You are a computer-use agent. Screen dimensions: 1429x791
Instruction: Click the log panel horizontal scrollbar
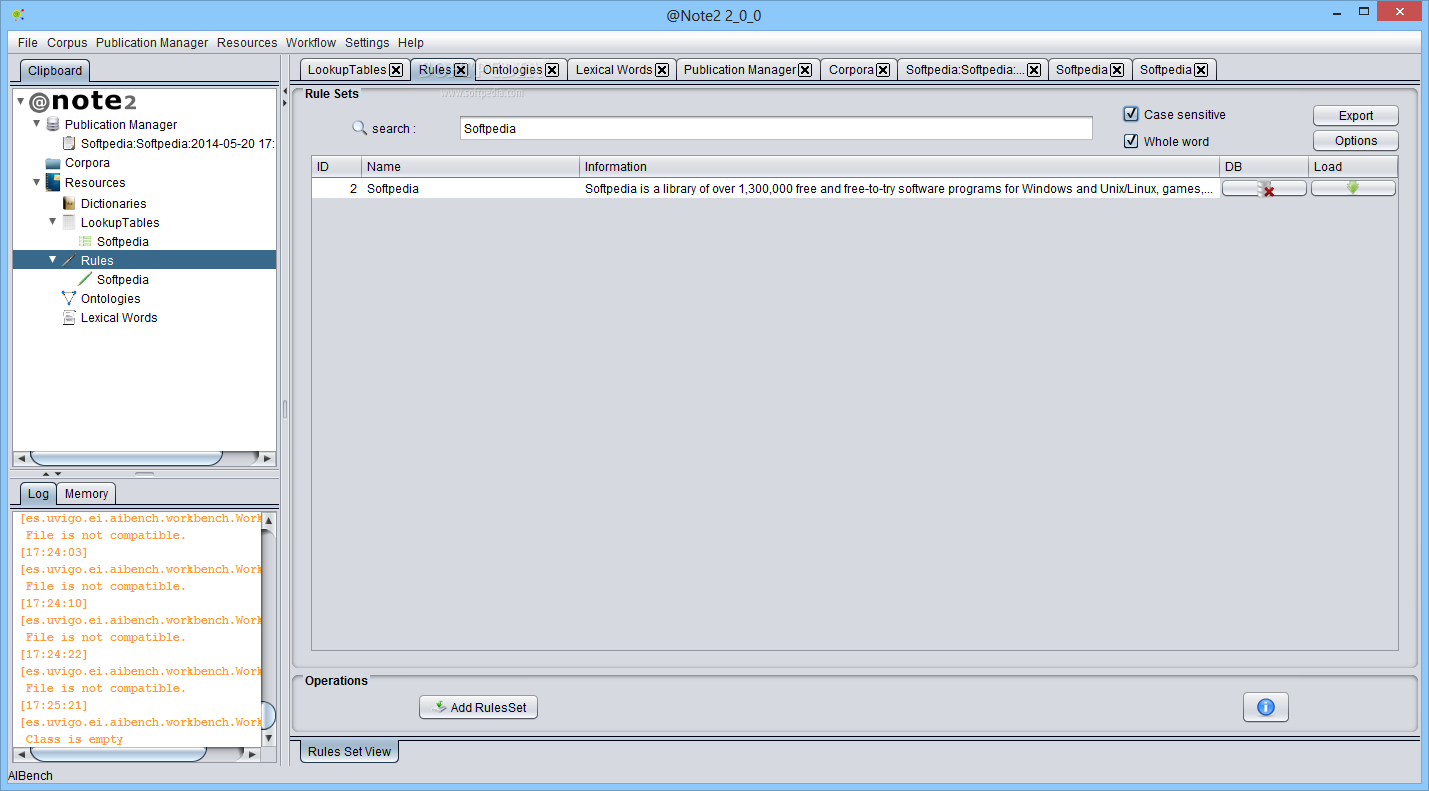(x=117, y=753)
